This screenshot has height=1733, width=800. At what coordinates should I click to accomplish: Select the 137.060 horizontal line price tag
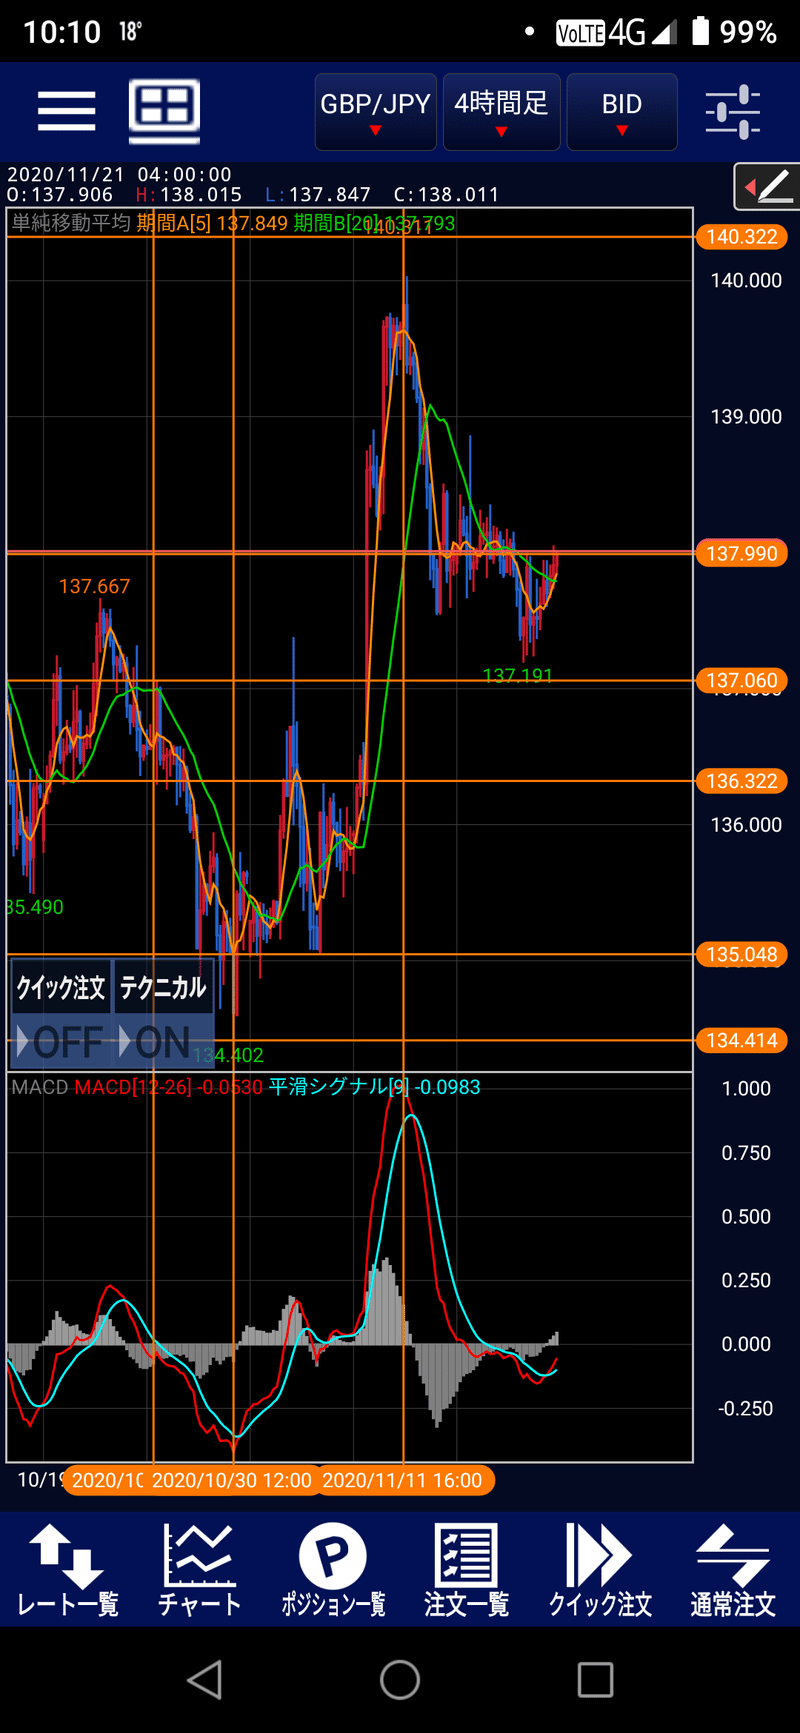coord(742,681)
